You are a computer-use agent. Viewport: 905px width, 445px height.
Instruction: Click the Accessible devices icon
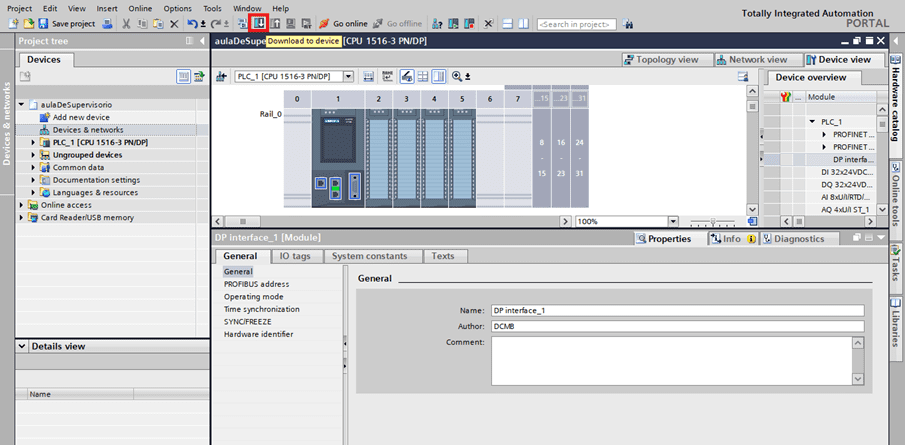point(437,24)
